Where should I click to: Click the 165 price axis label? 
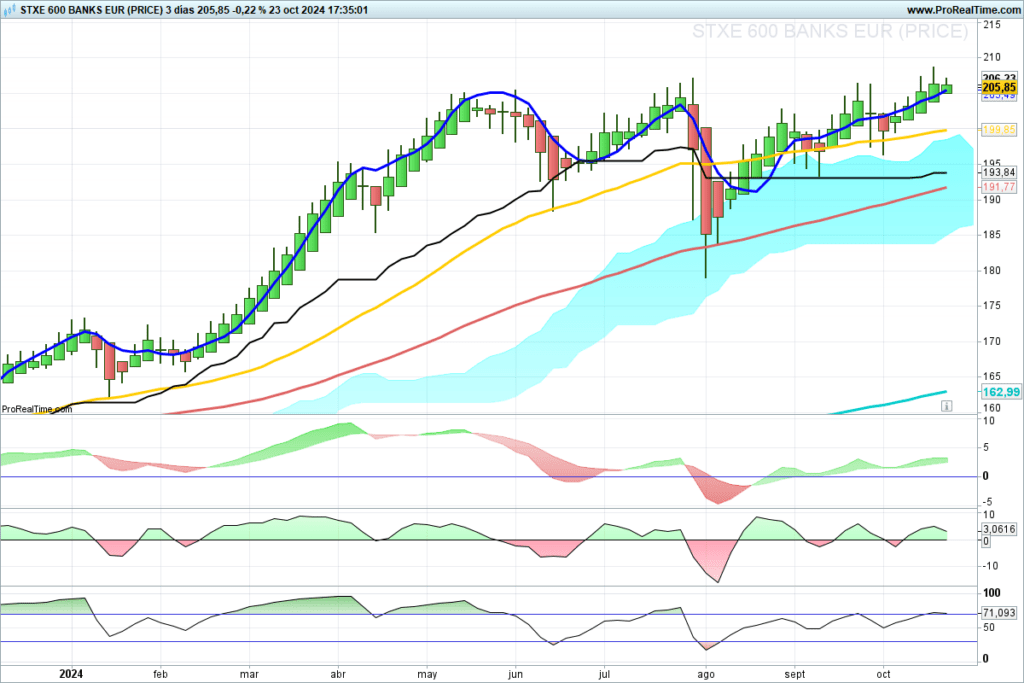(x=992, y=376)
